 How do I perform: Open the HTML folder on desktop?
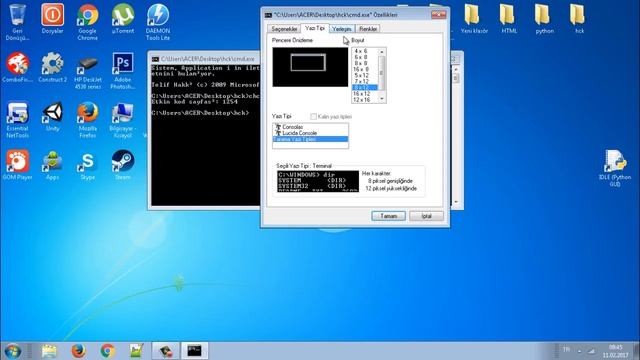click(x=509, y=18)
